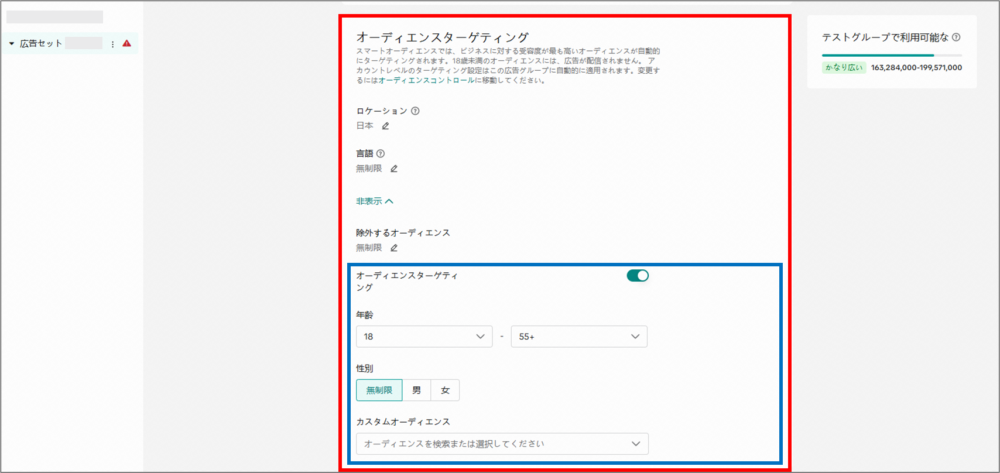
Task: Select 男 gender option
Action: (x=417, y=390)
